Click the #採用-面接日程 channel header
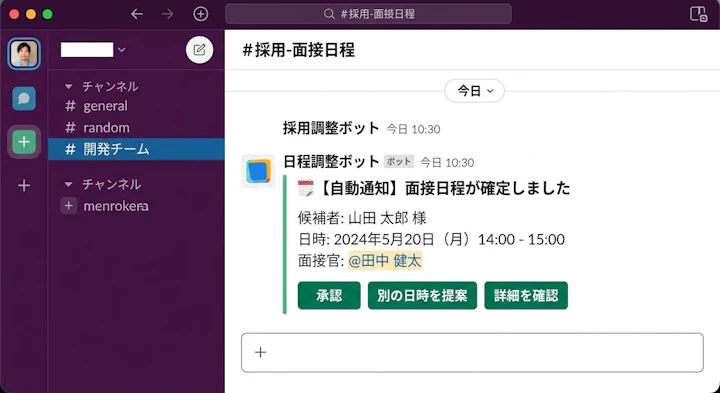Viewport: 720px width, 393px height. 298,50
